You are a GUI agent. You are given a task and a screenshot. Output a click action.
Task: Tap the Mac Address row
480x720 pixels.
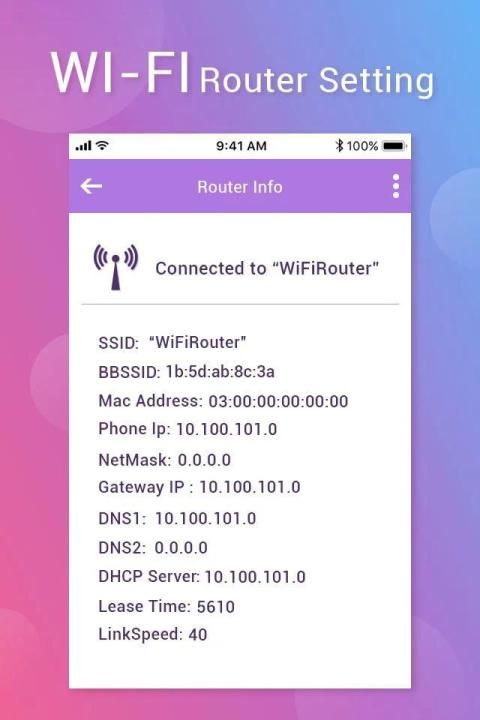(x=223, y=401)
